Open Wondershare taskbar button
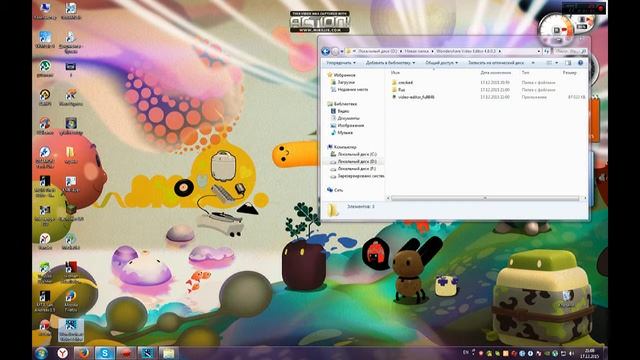The width and height of the screenshot is (640, 360). coord(147,353)
